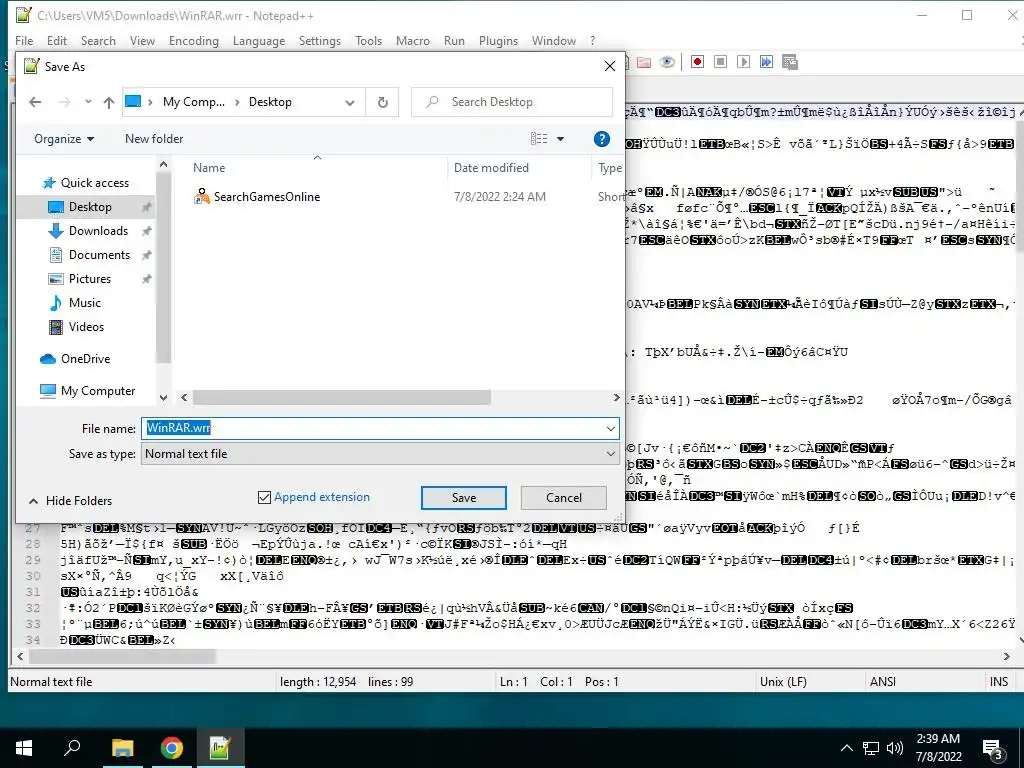Viewport: 1024px width, 768px height.
Task: Click the Playback macro icon
Action: pos(743,62)
